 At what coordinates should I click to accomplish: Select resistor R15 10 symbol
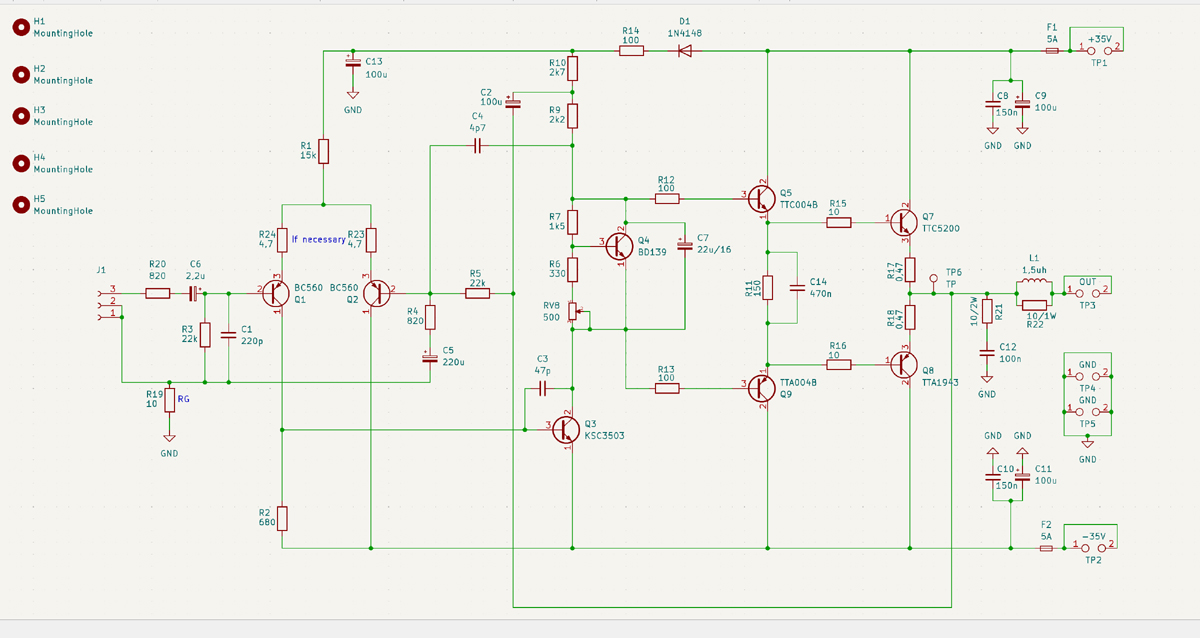click(x=839, y=222)
